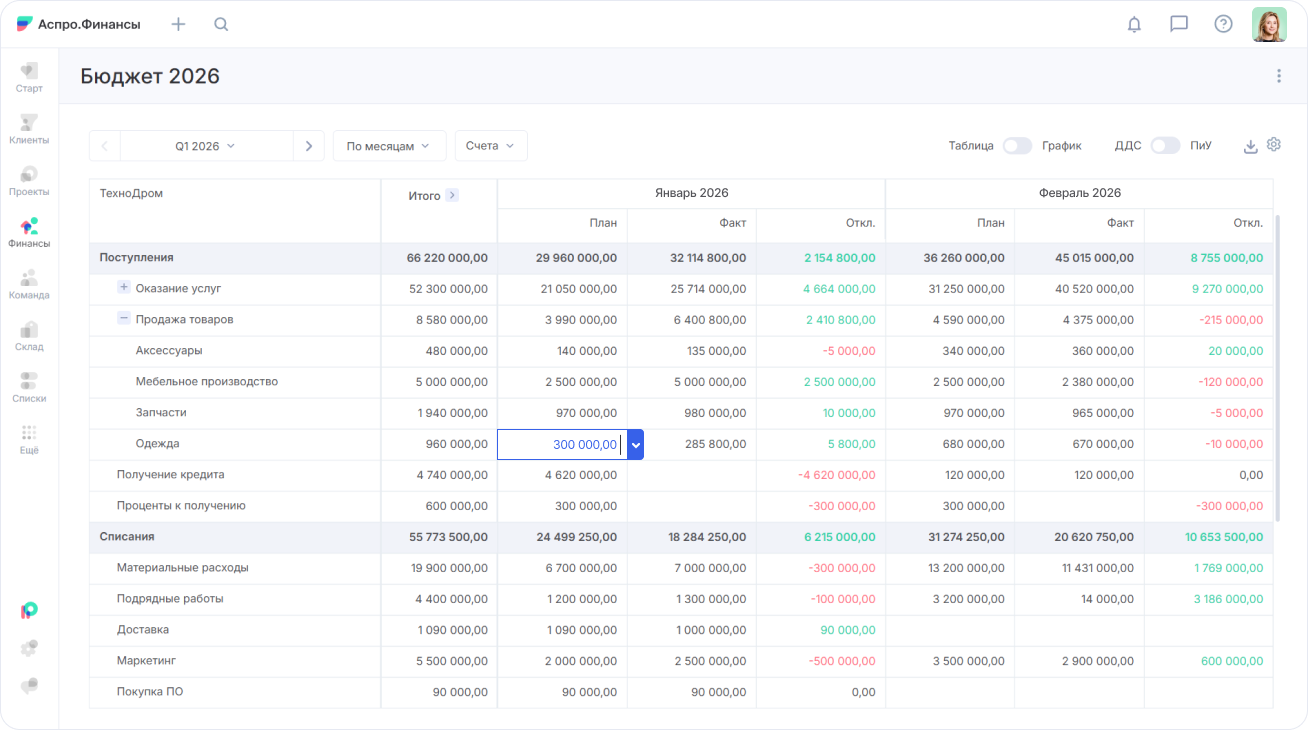This screenshot has height=730, width=1308.
Task: Download the budget table via download icon
Action: (x=1250, y=146)
